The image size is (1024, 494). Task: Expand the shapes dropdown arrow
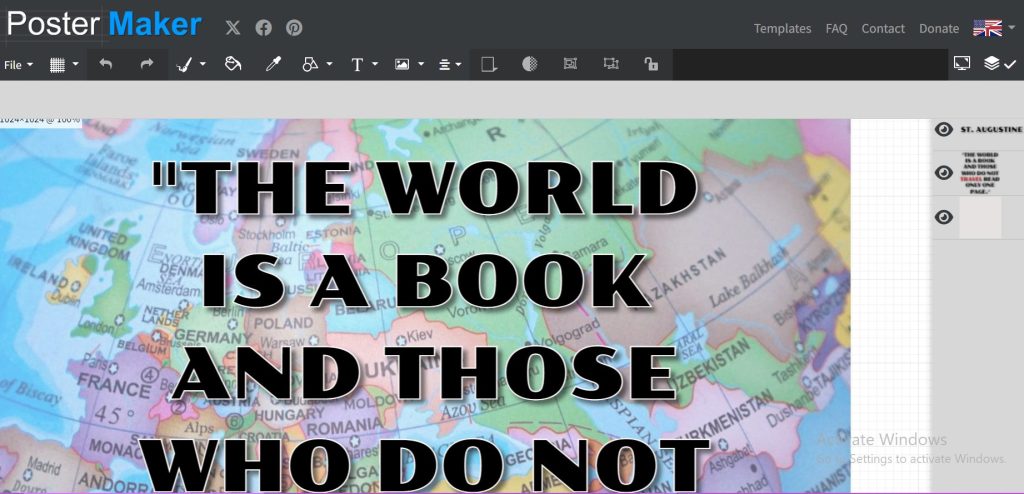coord(329,64)
